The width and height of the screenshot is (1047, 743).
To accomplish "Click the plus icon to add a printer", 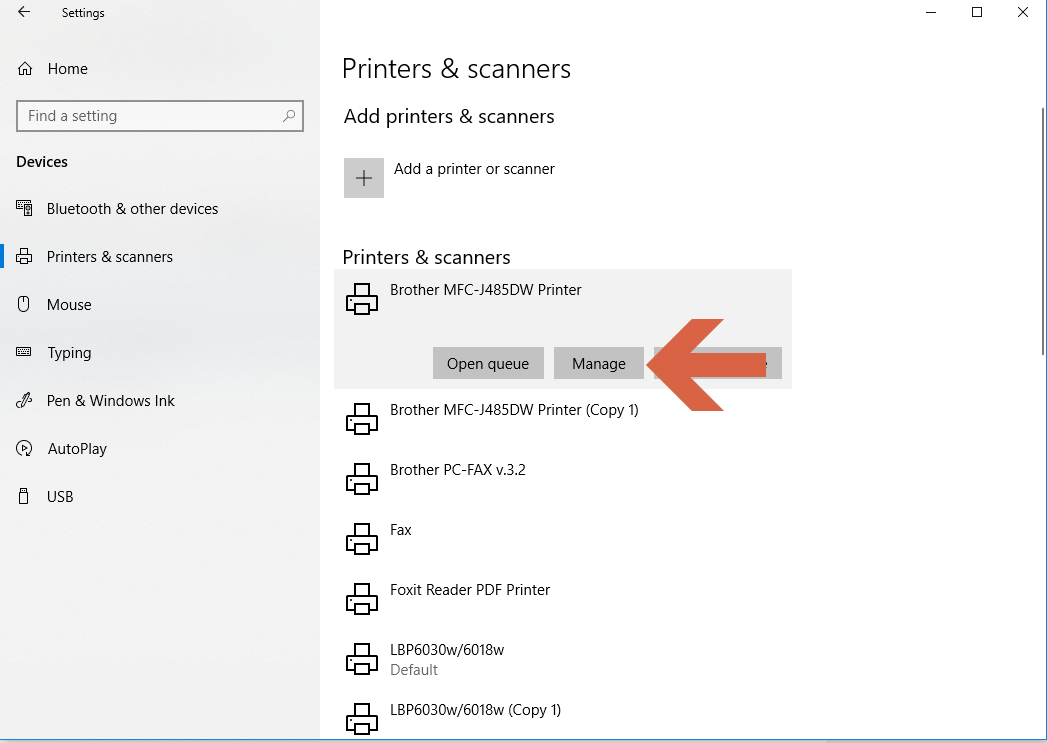I will [364, 178].
